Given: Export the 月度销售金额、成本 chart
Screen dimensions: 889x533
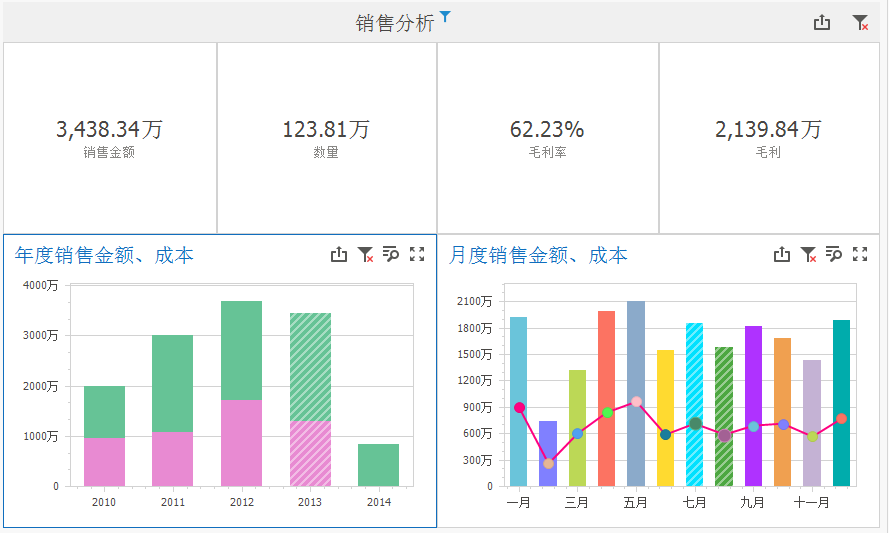Looking at the screenshot, I should (782, 255).
